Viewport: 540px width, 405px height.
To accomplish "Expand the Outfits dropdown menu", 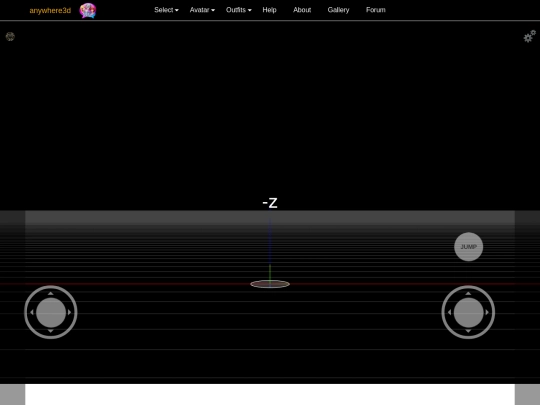I will click(239, 10).
